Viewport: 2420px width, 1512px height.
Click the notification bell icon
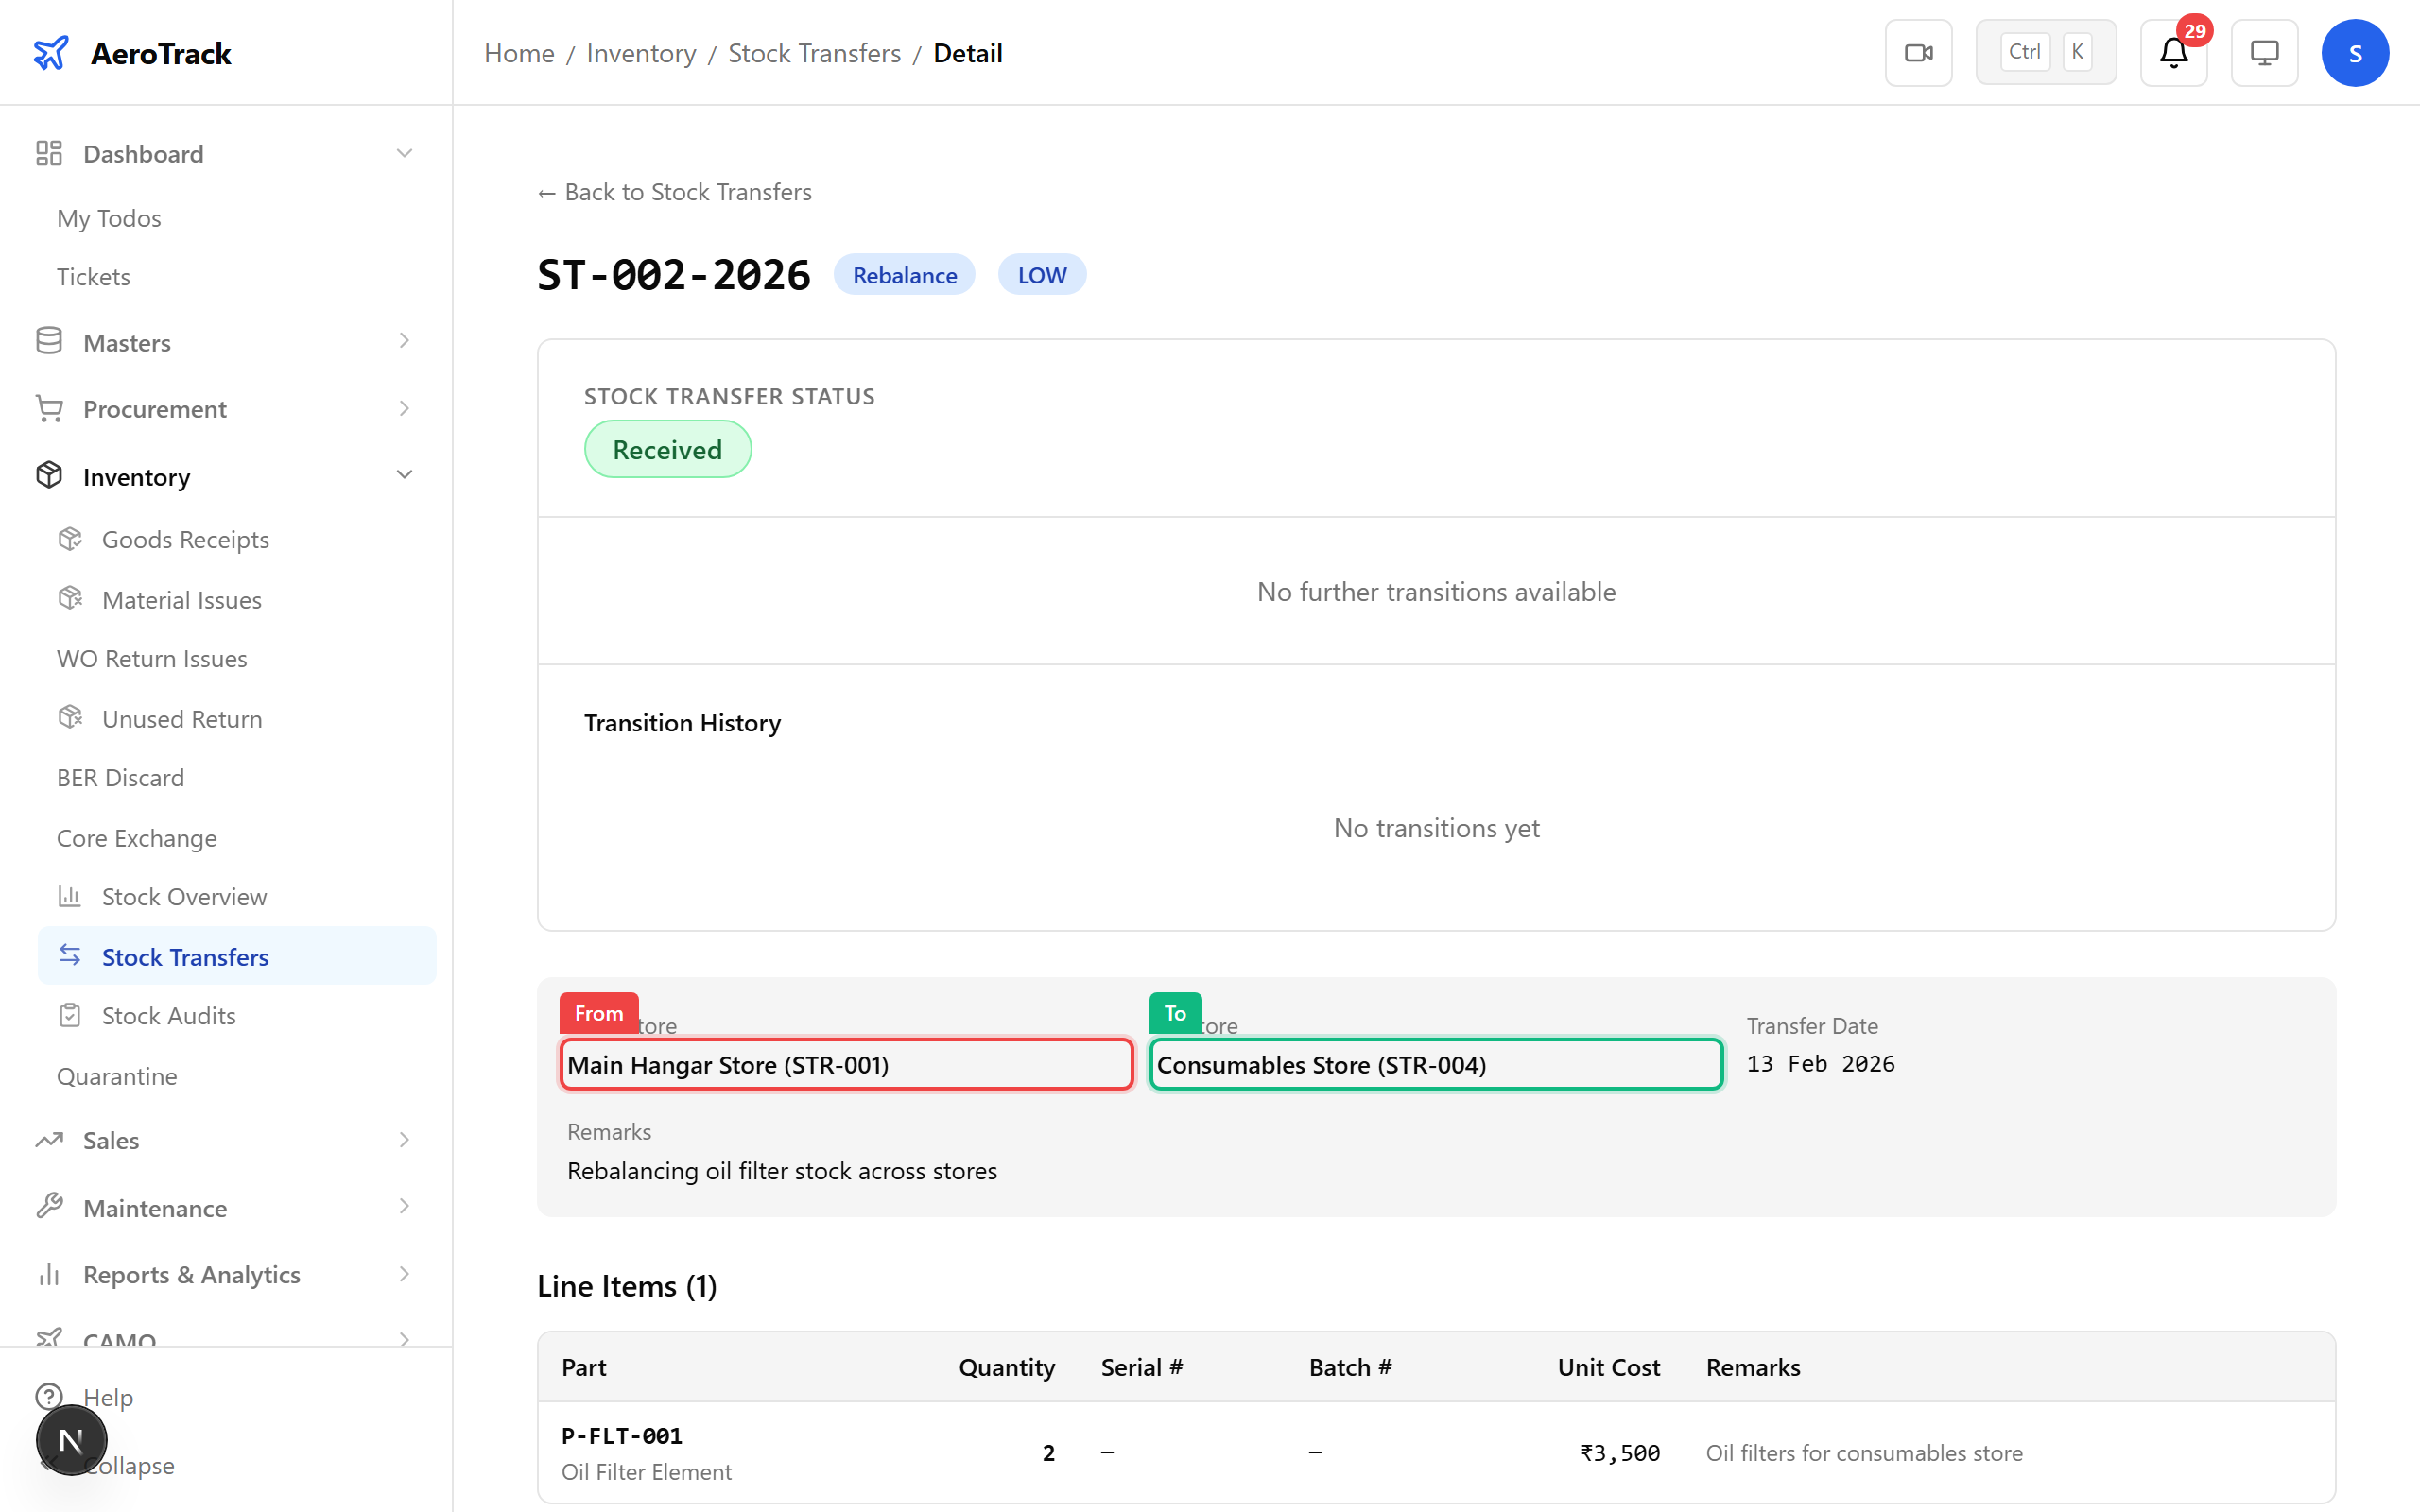coord(2172,53)
